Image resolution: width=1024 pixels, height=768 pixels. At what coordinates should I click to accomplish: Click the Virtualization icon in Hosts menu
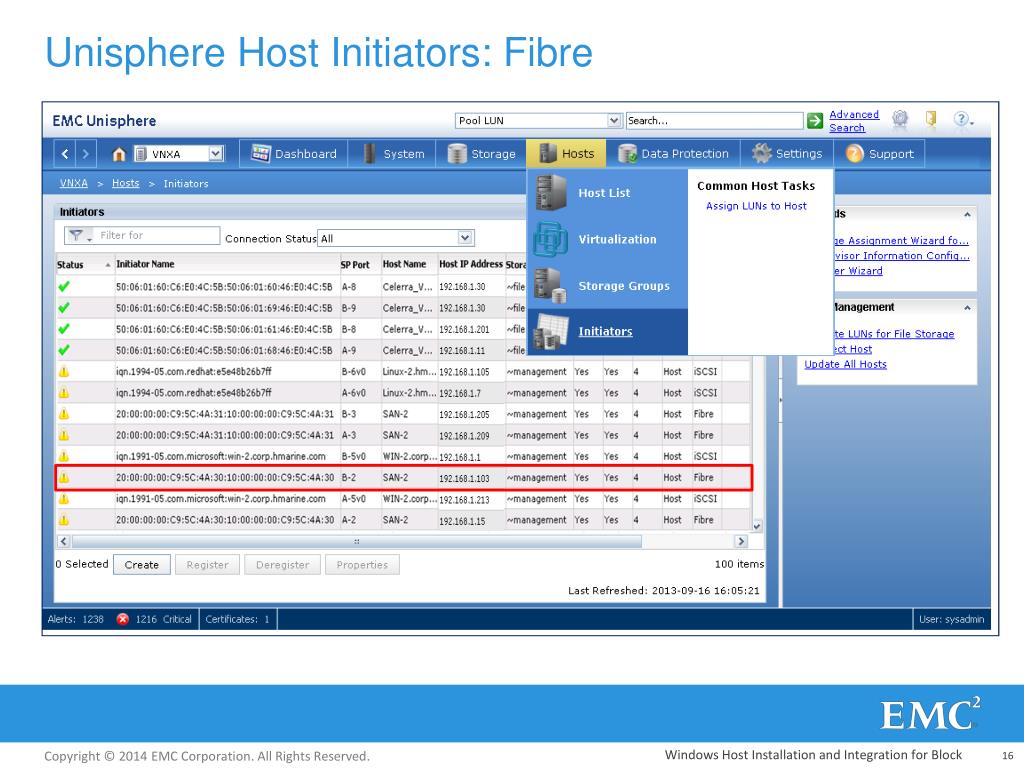[551, 239]
